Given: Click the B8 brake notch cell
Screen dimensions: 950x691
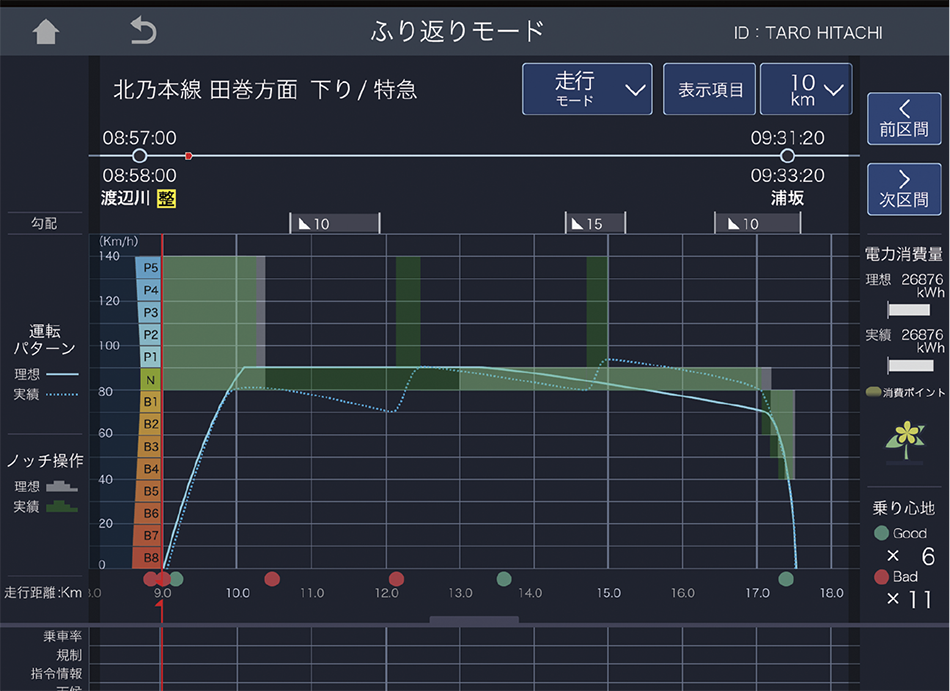Looking at the screenshot, I should pyautogui.click(x=150, y=557).
